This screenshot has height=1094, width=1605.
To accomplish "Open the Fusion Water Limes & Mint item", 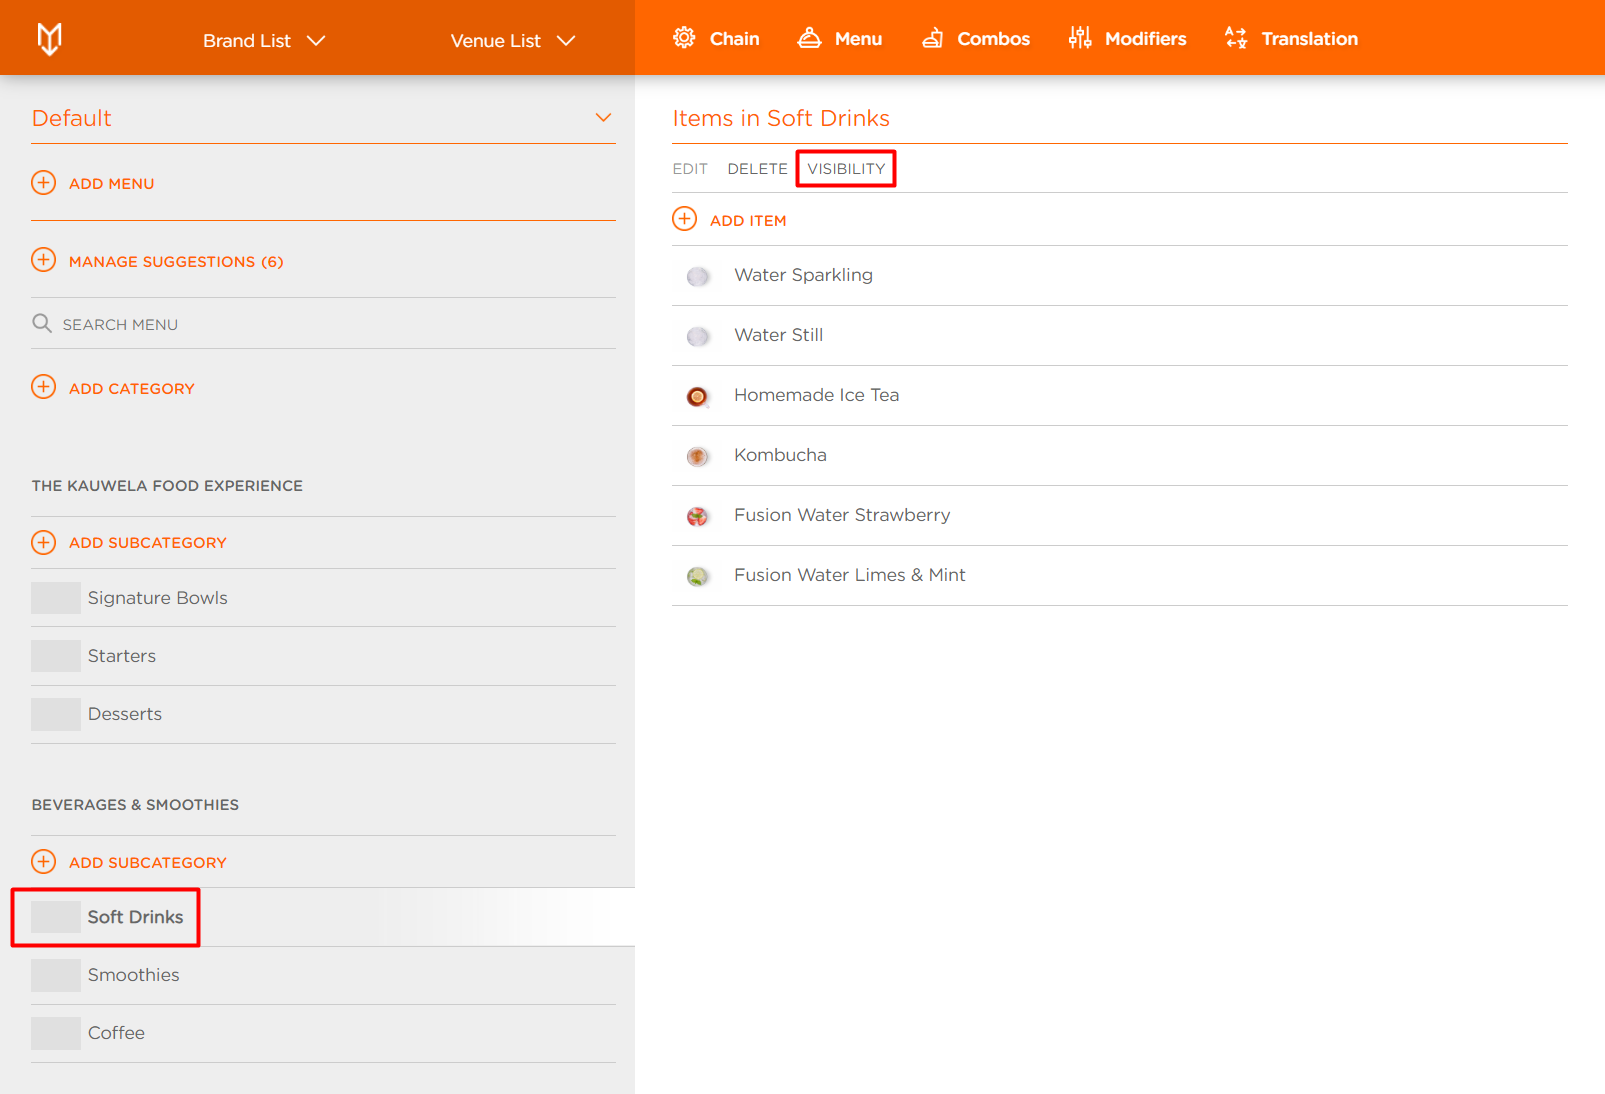I will point(1120,575).
